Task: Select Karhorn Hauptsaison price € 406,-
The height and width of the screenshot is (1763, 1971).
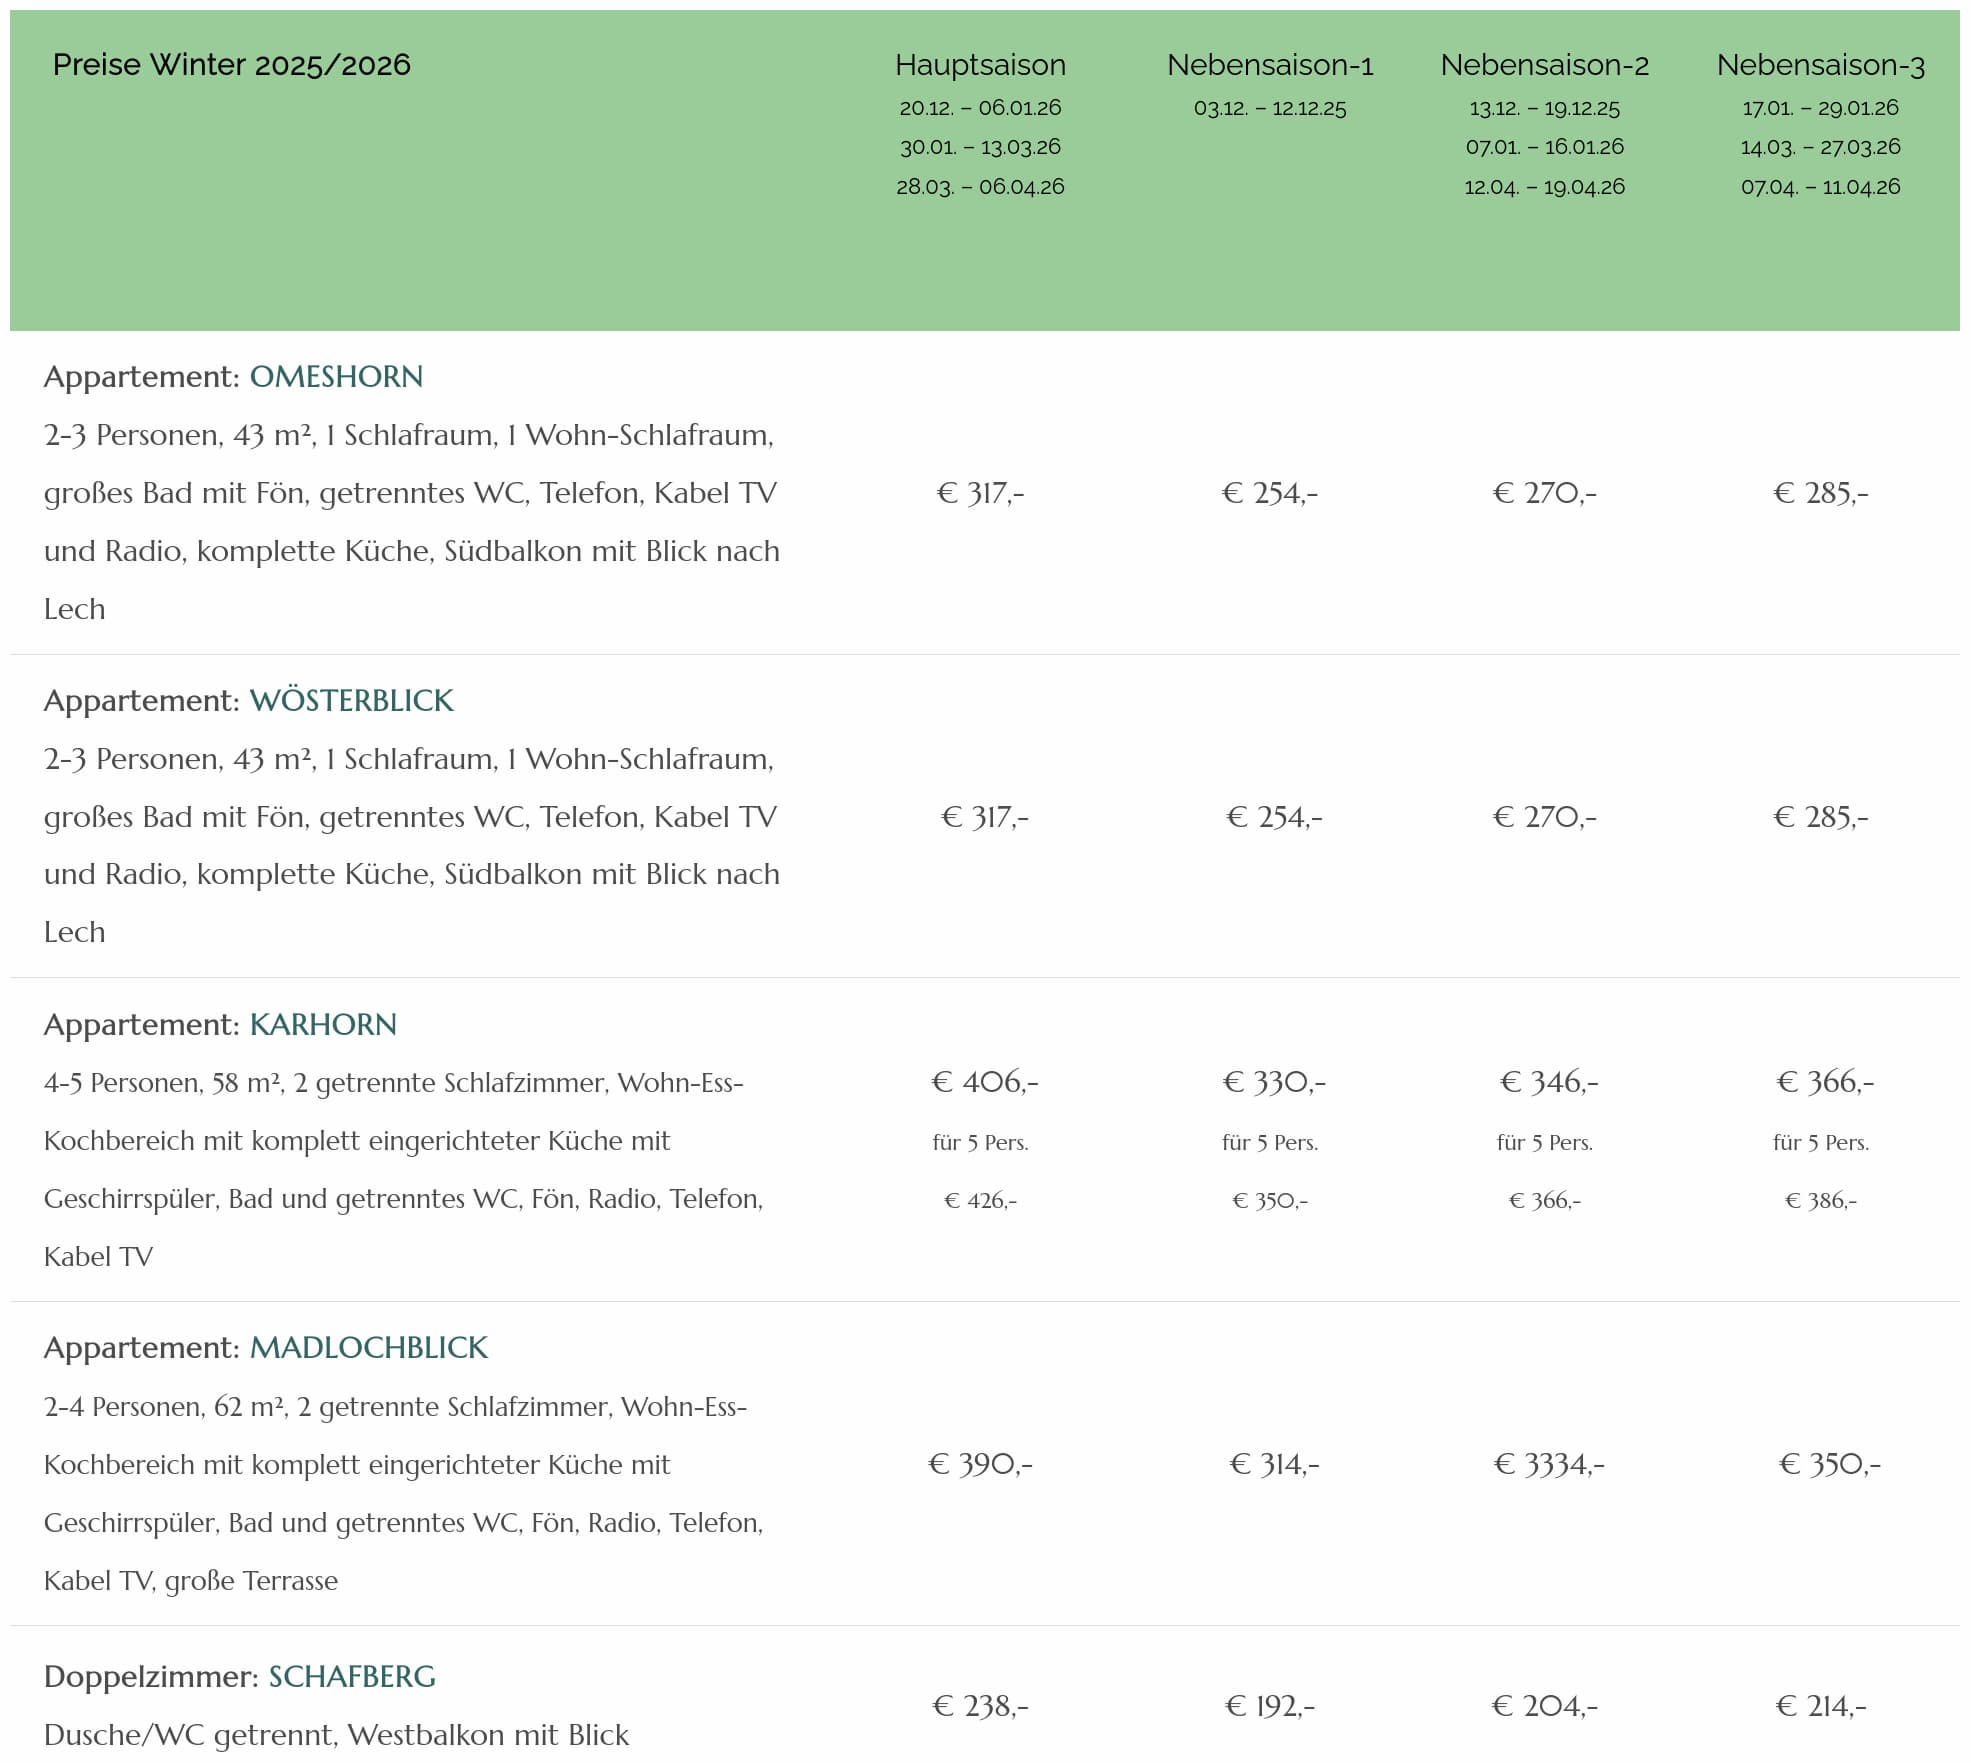Action: click(x=985, y=1082)
